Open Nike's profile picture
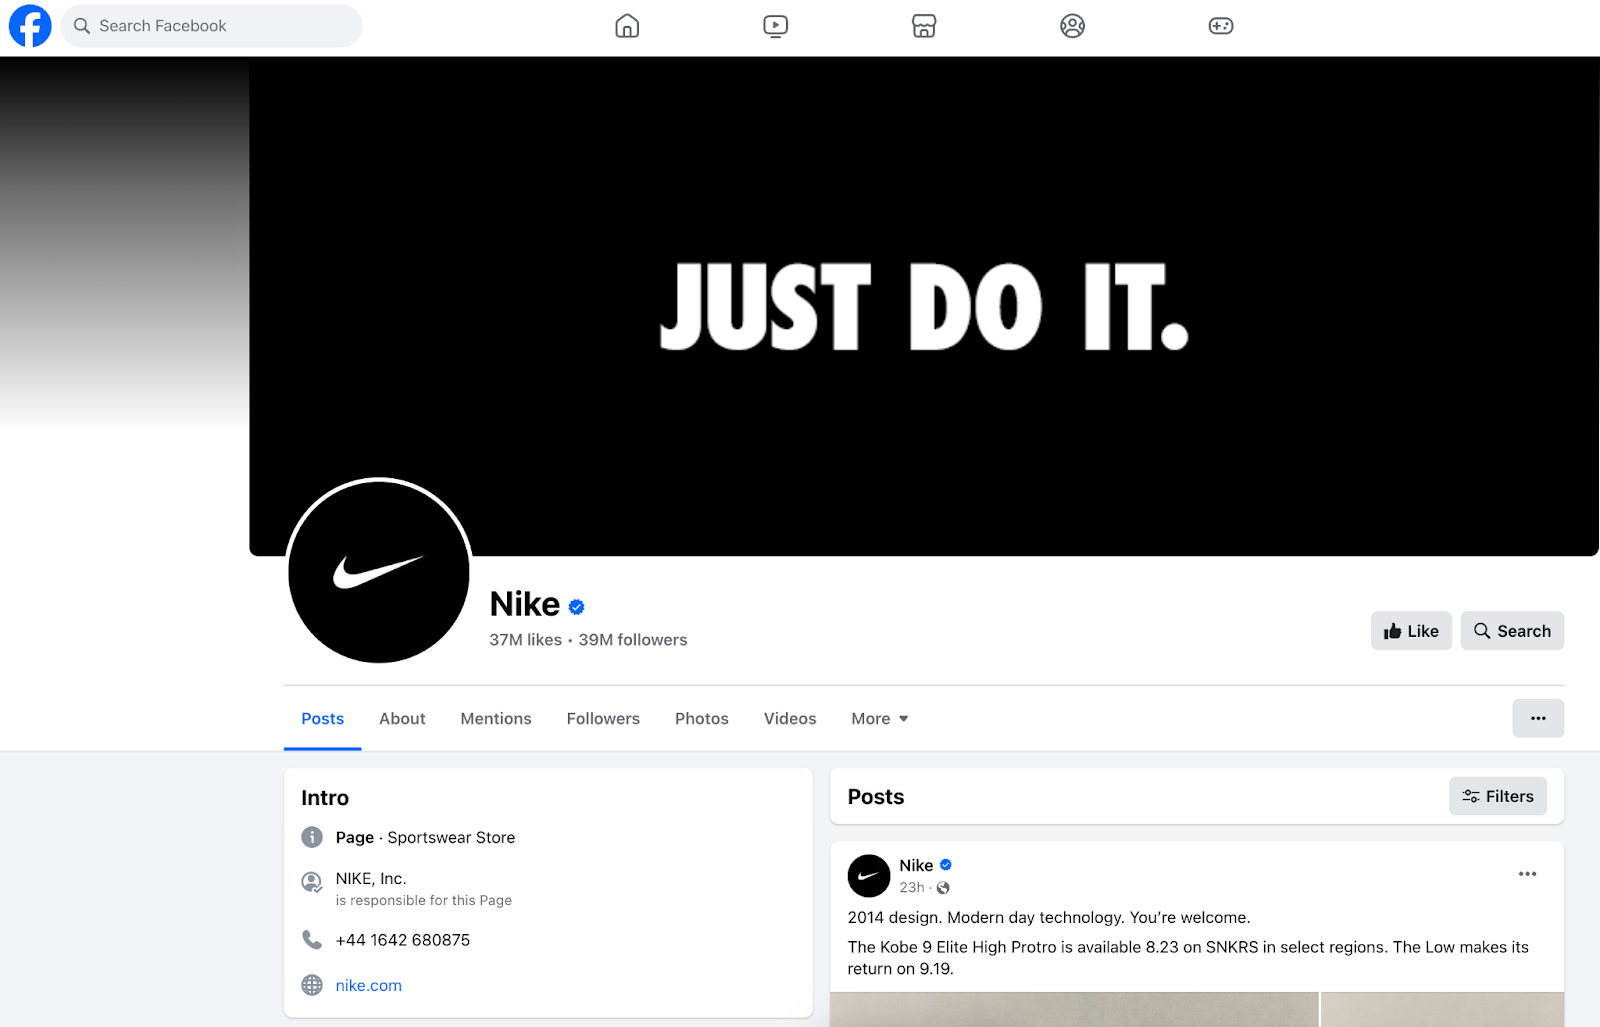 (x=378, y=572)
